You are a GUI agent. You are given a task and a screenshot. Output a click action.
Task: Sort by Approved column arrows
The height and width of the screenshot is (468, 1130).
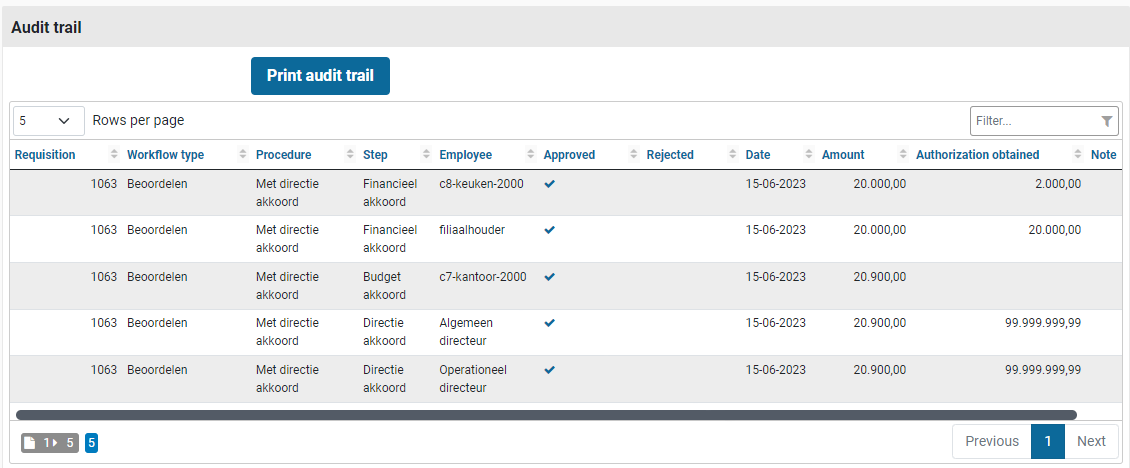click(x=634, y=155)
